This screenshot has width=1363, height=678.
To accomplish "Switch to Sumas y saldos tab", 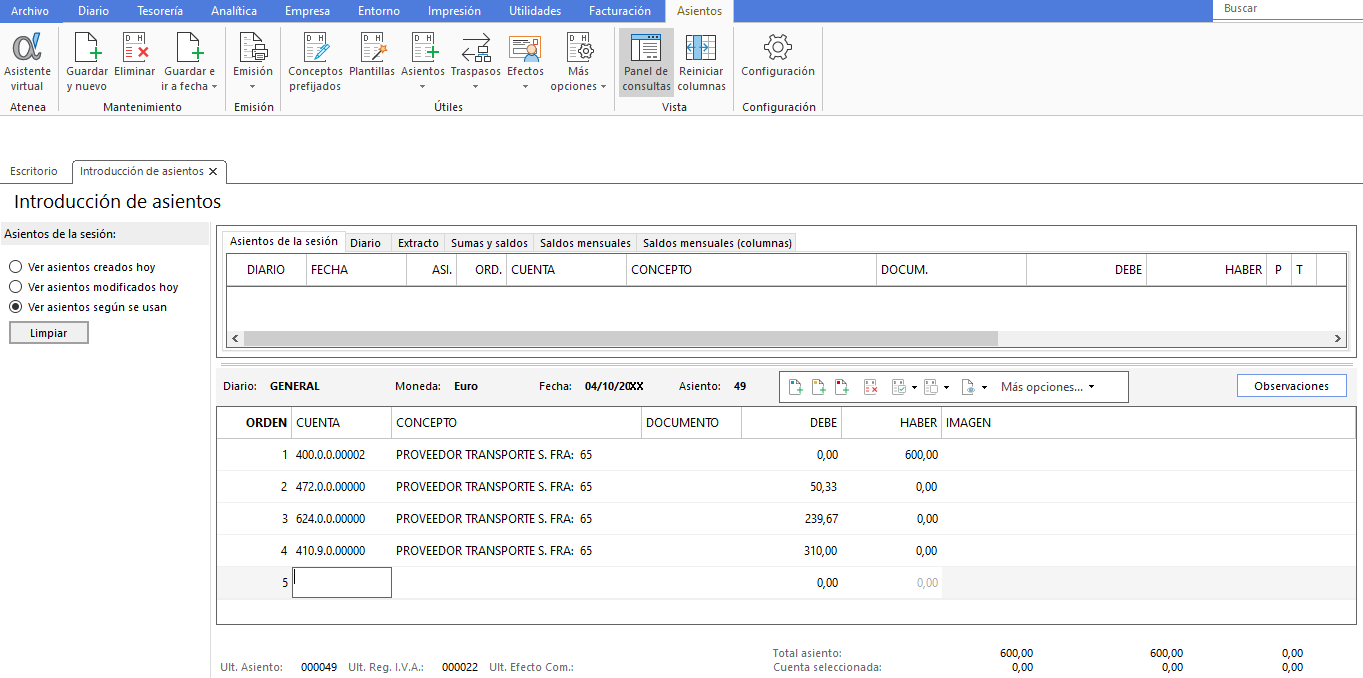I will coord(489,243).
